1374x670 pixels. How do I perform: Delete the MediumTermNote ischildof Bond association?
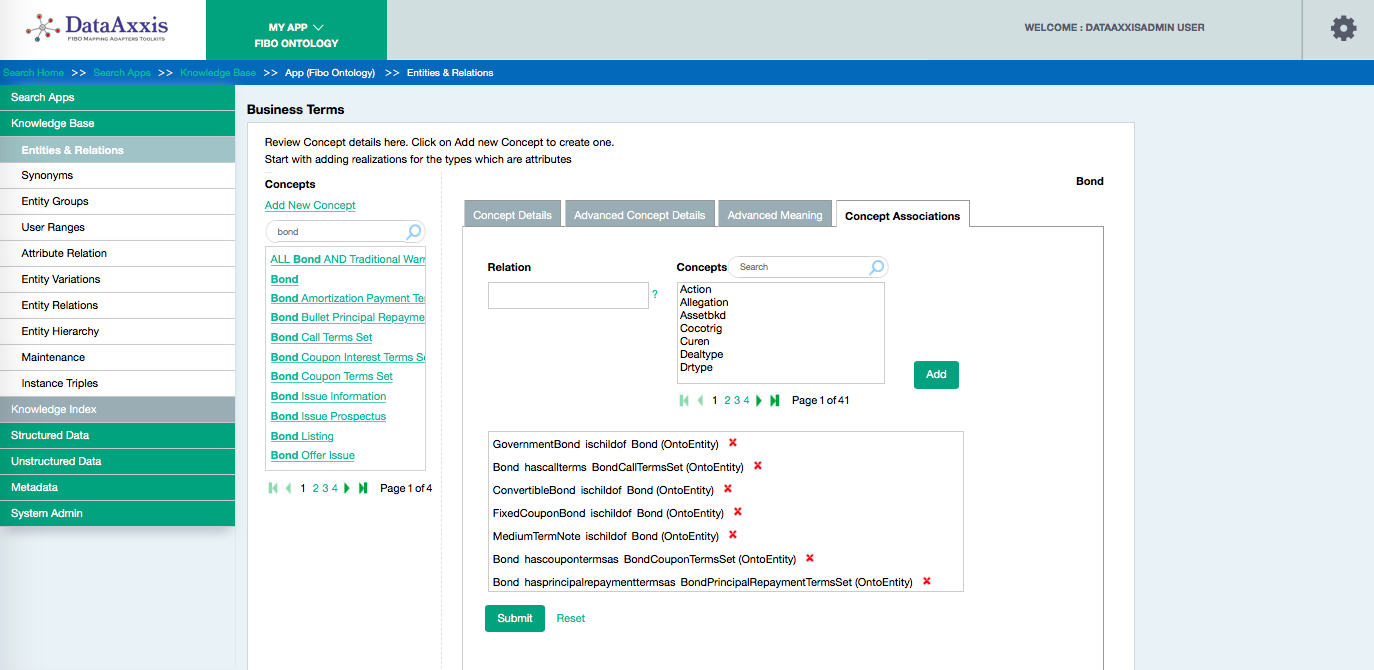pos(733,535)
